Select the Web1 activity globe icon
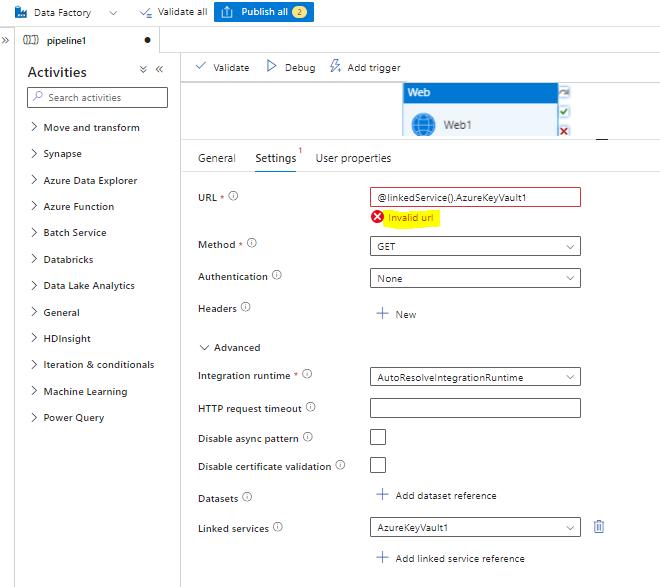The image size is (660, 587). [423, 125]
